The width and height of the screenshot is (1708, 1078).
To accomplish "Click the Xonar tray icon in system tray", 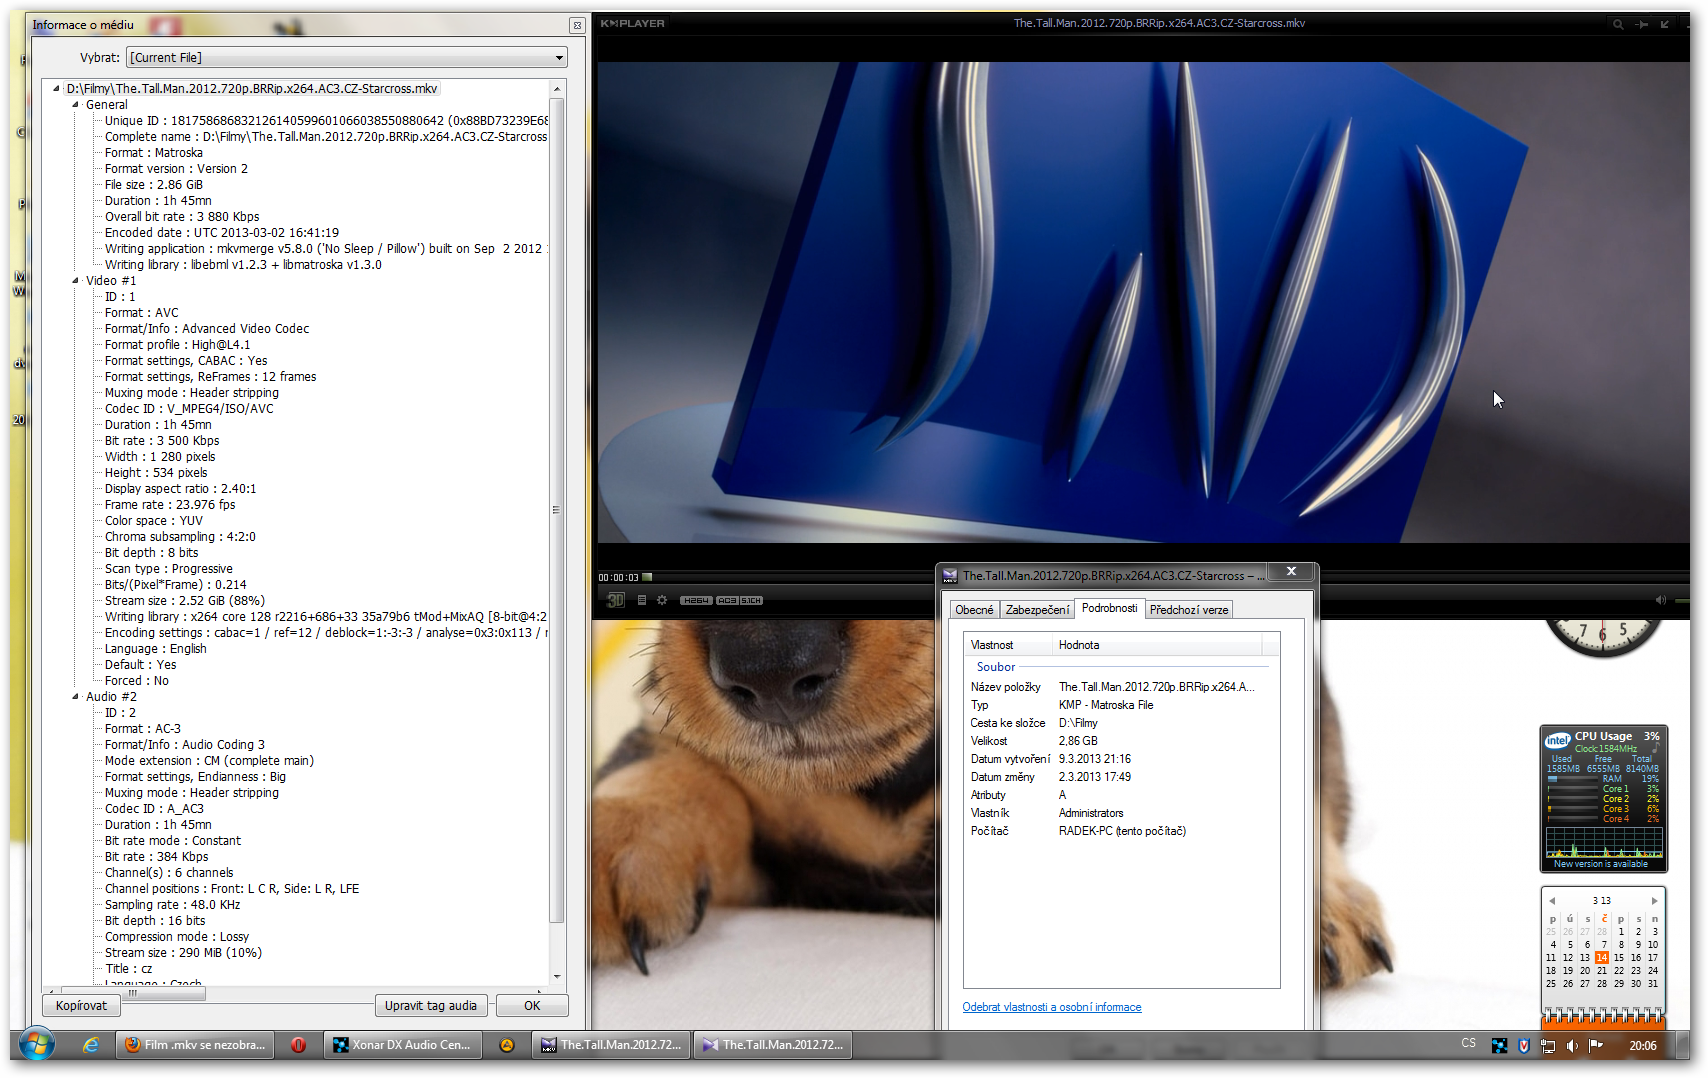I will [x=1499, y=1046].
